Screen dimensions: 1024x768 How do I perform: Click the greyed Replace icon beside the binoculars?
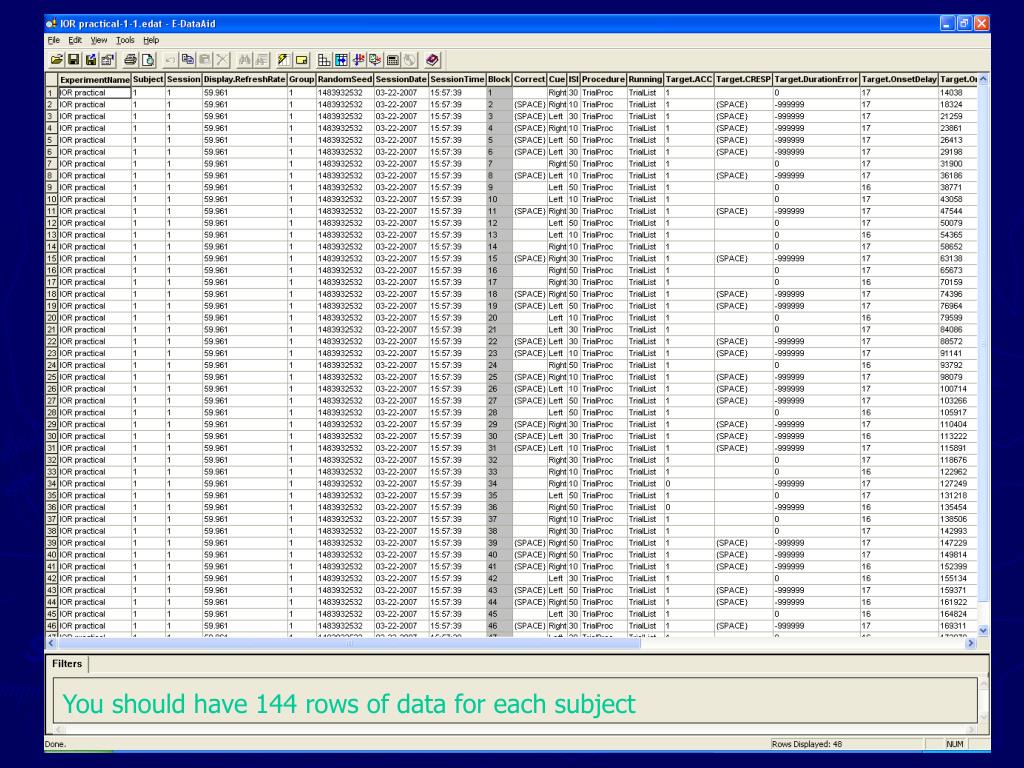point(261,60)
